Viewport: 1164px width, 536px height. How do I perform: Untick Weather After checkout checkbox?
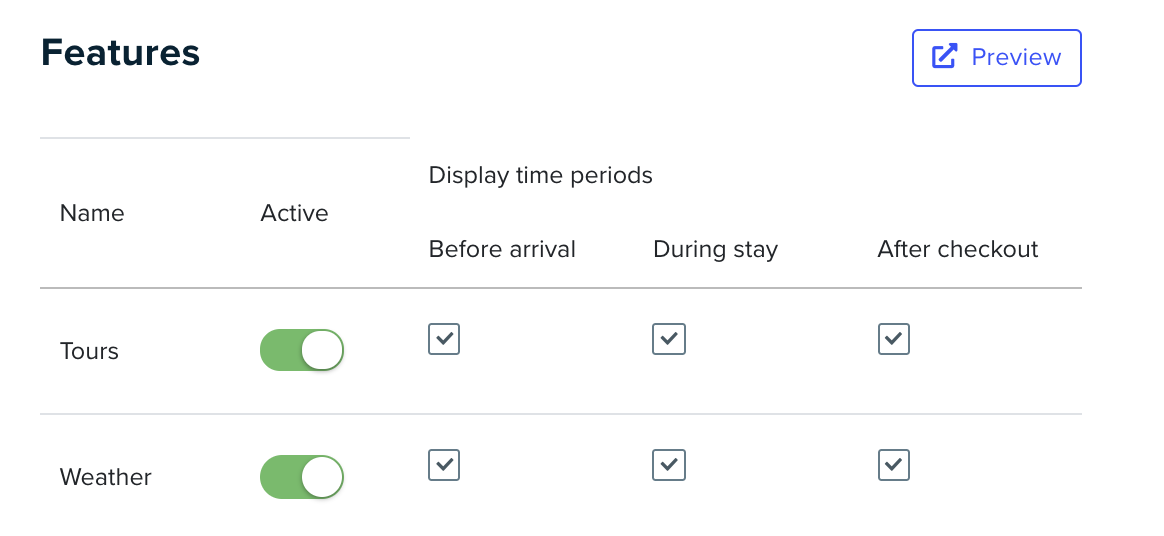[894, 465]
